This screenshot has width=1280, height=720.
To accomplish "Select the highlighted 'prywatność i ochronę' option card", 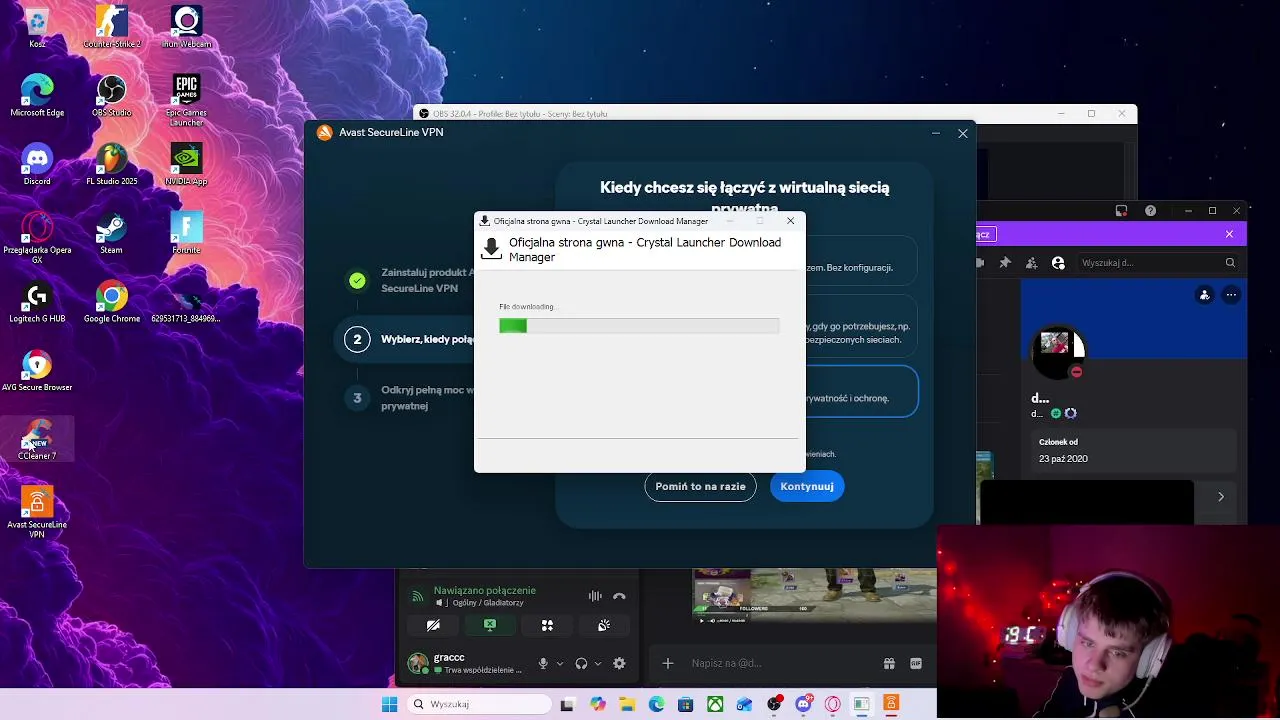I will [861, 391].
